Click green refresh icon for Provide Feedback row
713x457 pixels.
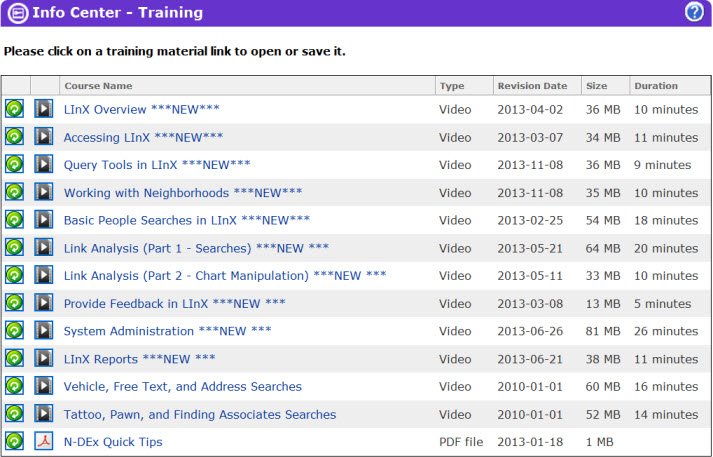pyautogui.click(x=14, y=303)
